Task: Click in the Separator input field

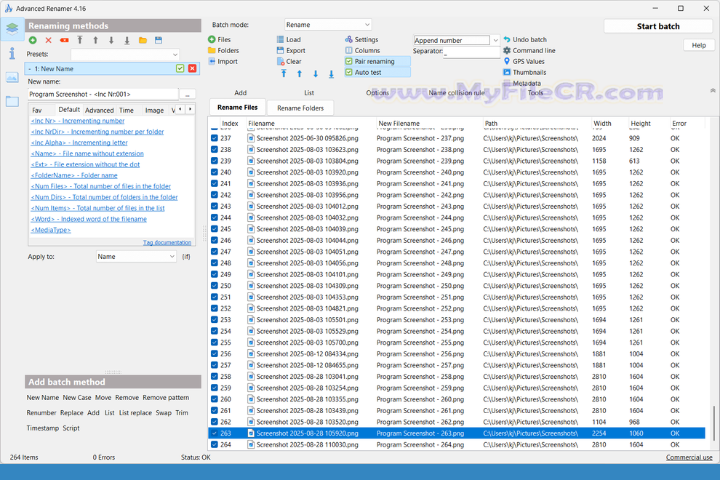Action: (x=471, y=52)
